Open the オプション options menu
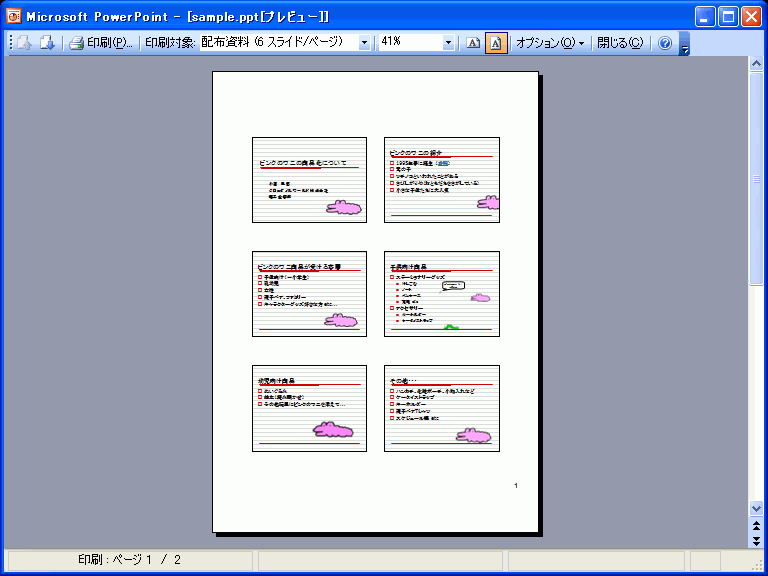The width and height of the screenshot is (768, 576). point(550,43)
